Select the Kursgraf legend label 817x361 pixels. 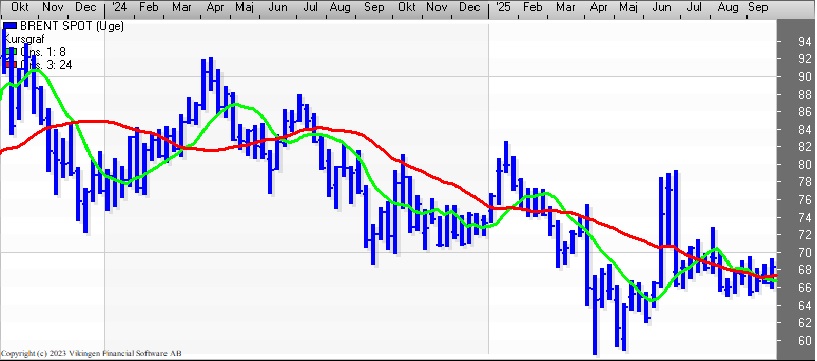point(24,39)
